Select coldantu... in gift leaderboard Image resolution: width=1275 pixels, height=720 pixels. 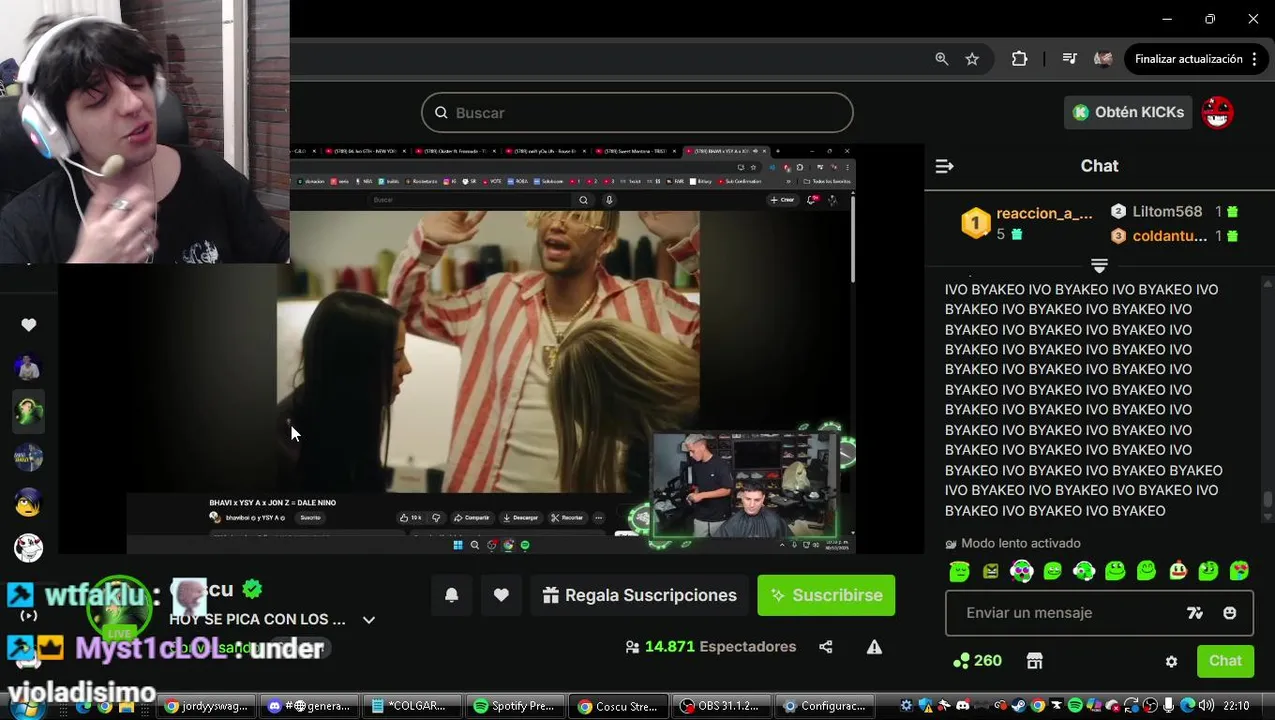tap(1174, 236)
